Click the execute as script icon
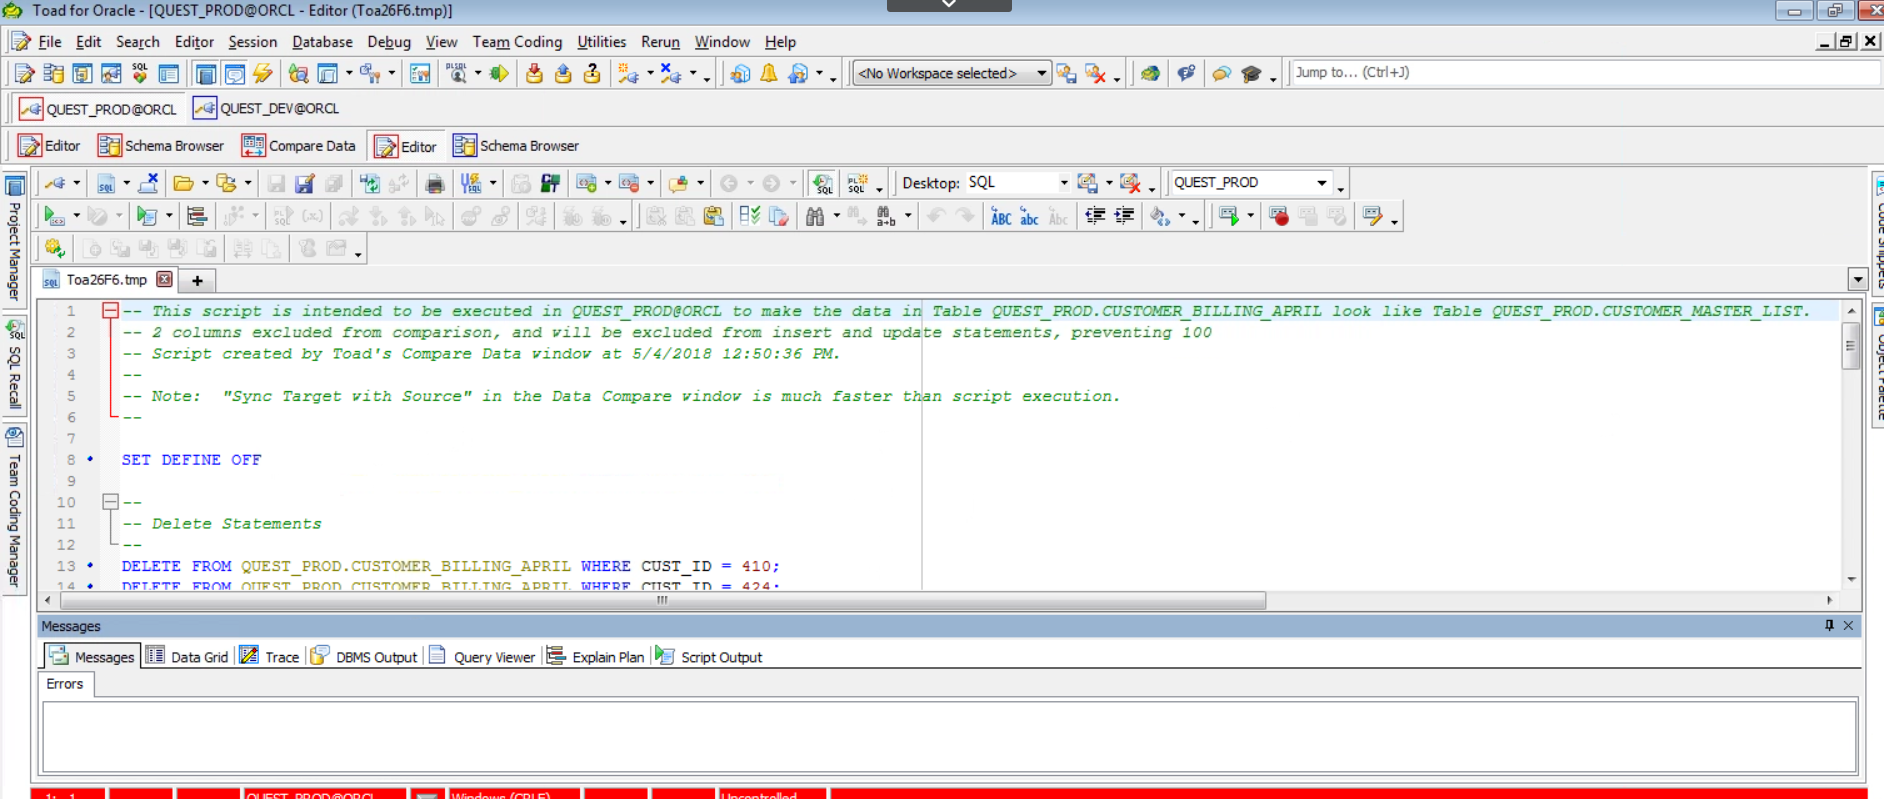This screenshot has height=799, width=1884. pyautogui.click(x=147, y=216)
